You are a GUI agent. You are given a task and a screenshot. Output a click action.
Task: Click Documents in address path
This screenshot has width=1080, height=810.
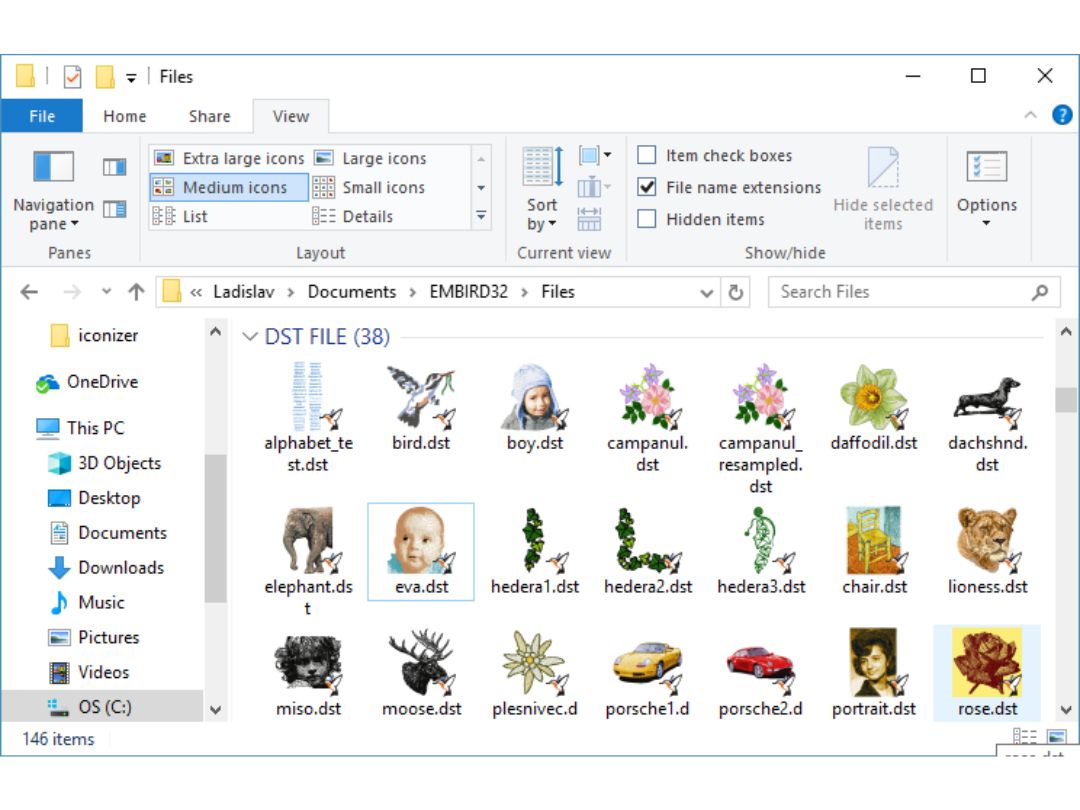point(352,292)
